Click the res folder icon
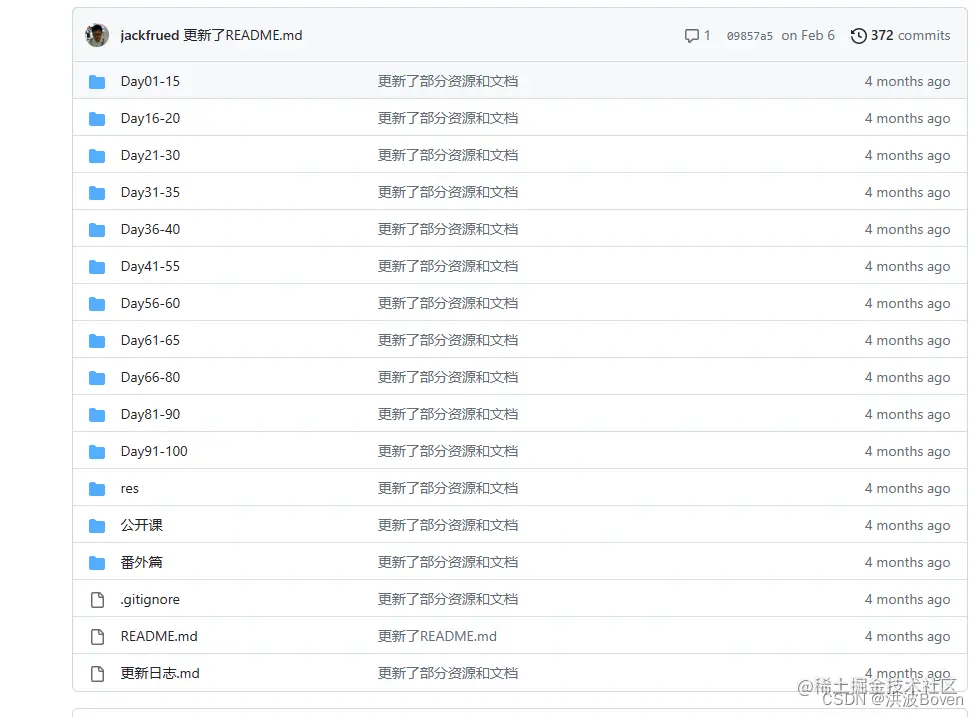The width and height of the screenshot is (978, 717). [x=97, y=489]
